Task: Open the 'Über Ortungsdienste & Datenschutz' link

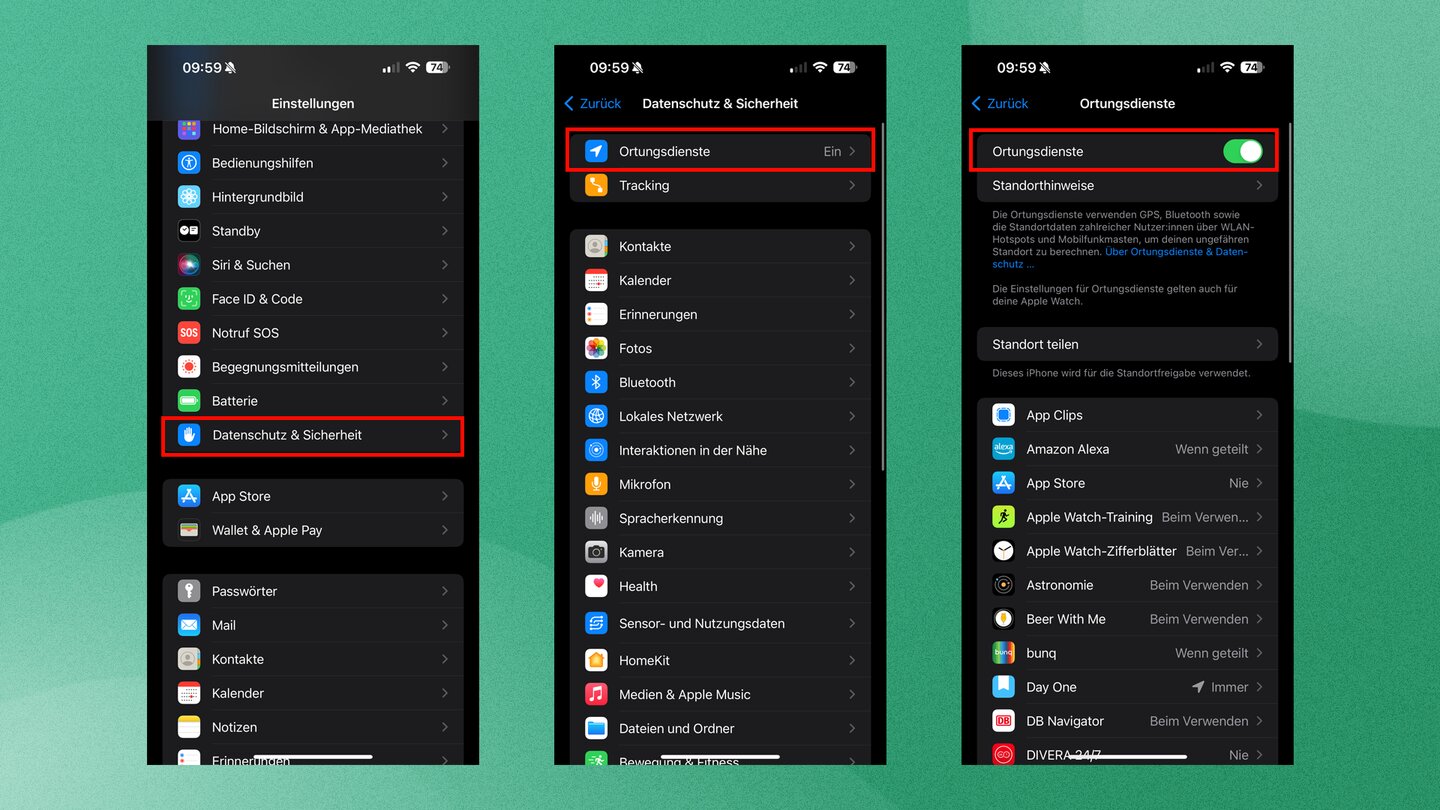Action: coord(1175,252)
